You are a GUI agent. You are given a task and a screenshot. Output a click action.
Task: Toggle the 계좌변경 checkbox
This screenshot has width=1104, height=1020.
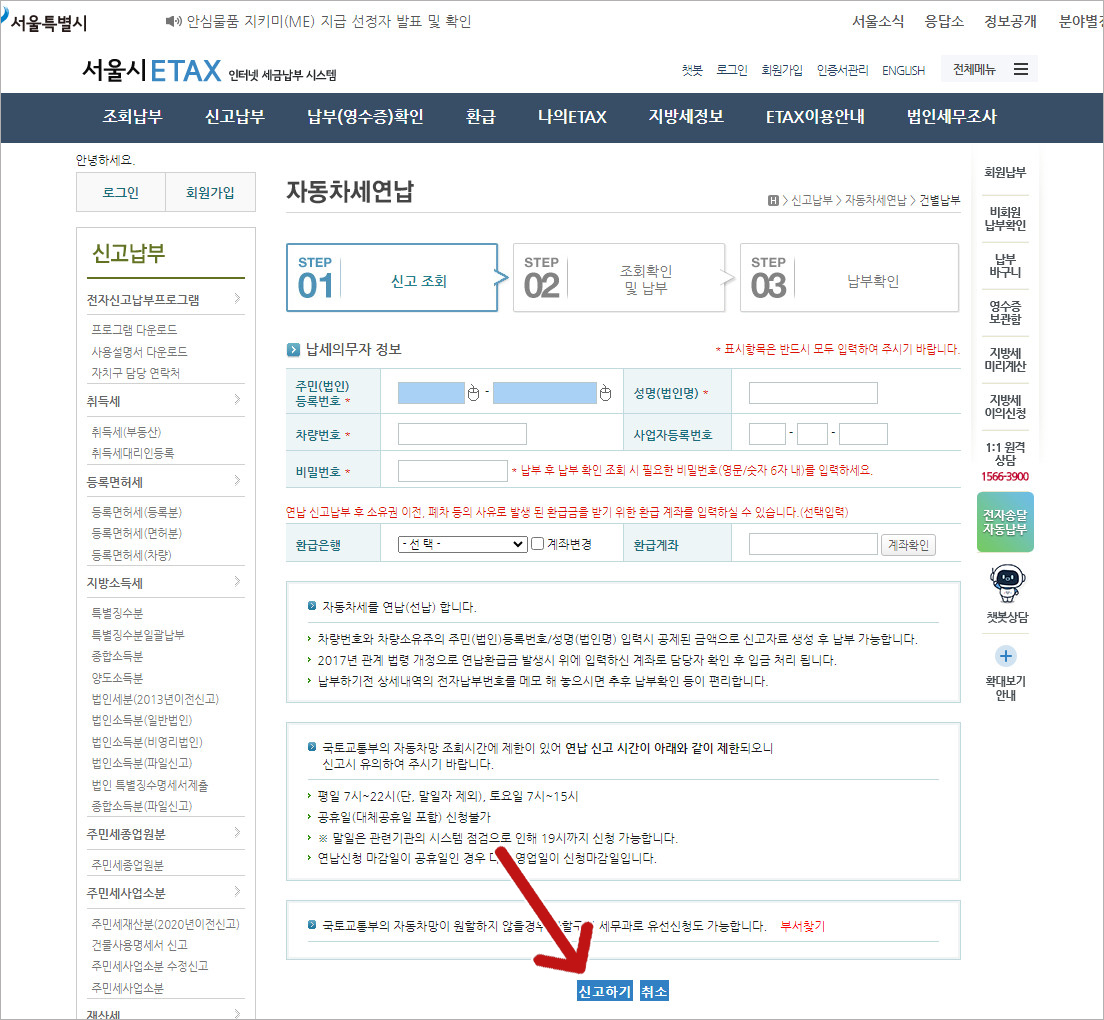click(x=537, y=543)
